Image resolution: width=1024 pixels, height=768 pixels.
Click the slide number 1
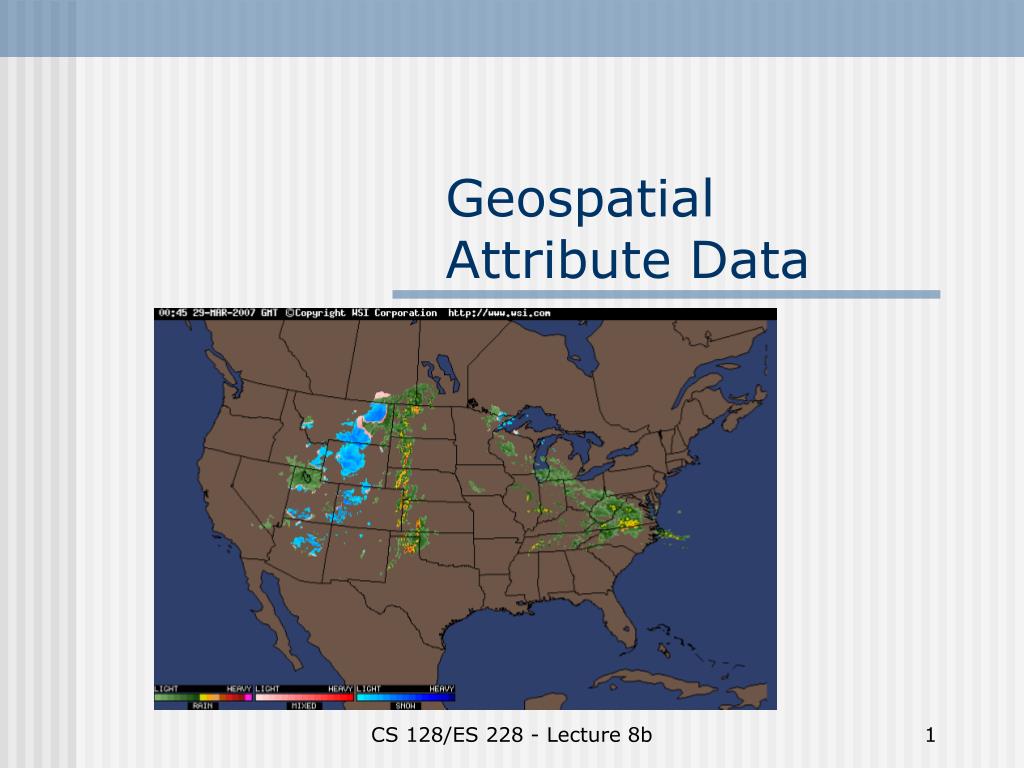click(x=931, y=735)
